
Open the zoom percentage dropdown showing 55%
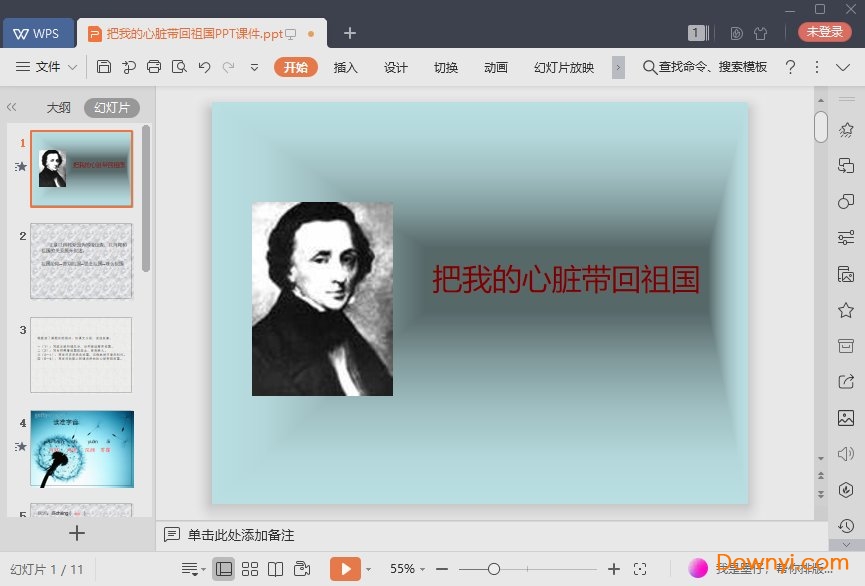coord(408,568)
